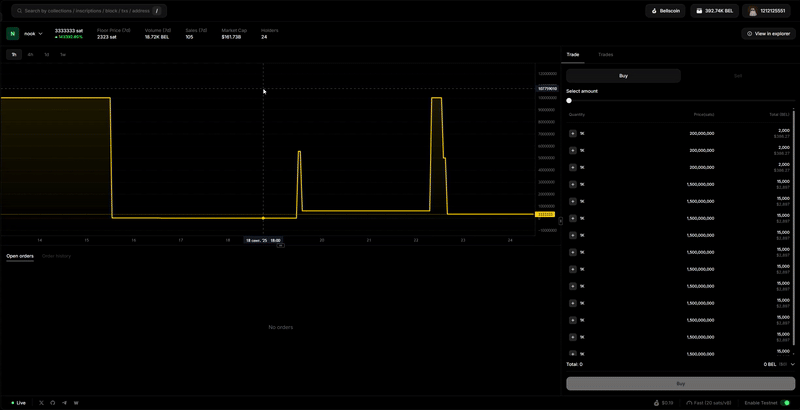Click the Telegram icon in footer
The height and width of the screenshot is (410, 800).
[x=65, y=402]
